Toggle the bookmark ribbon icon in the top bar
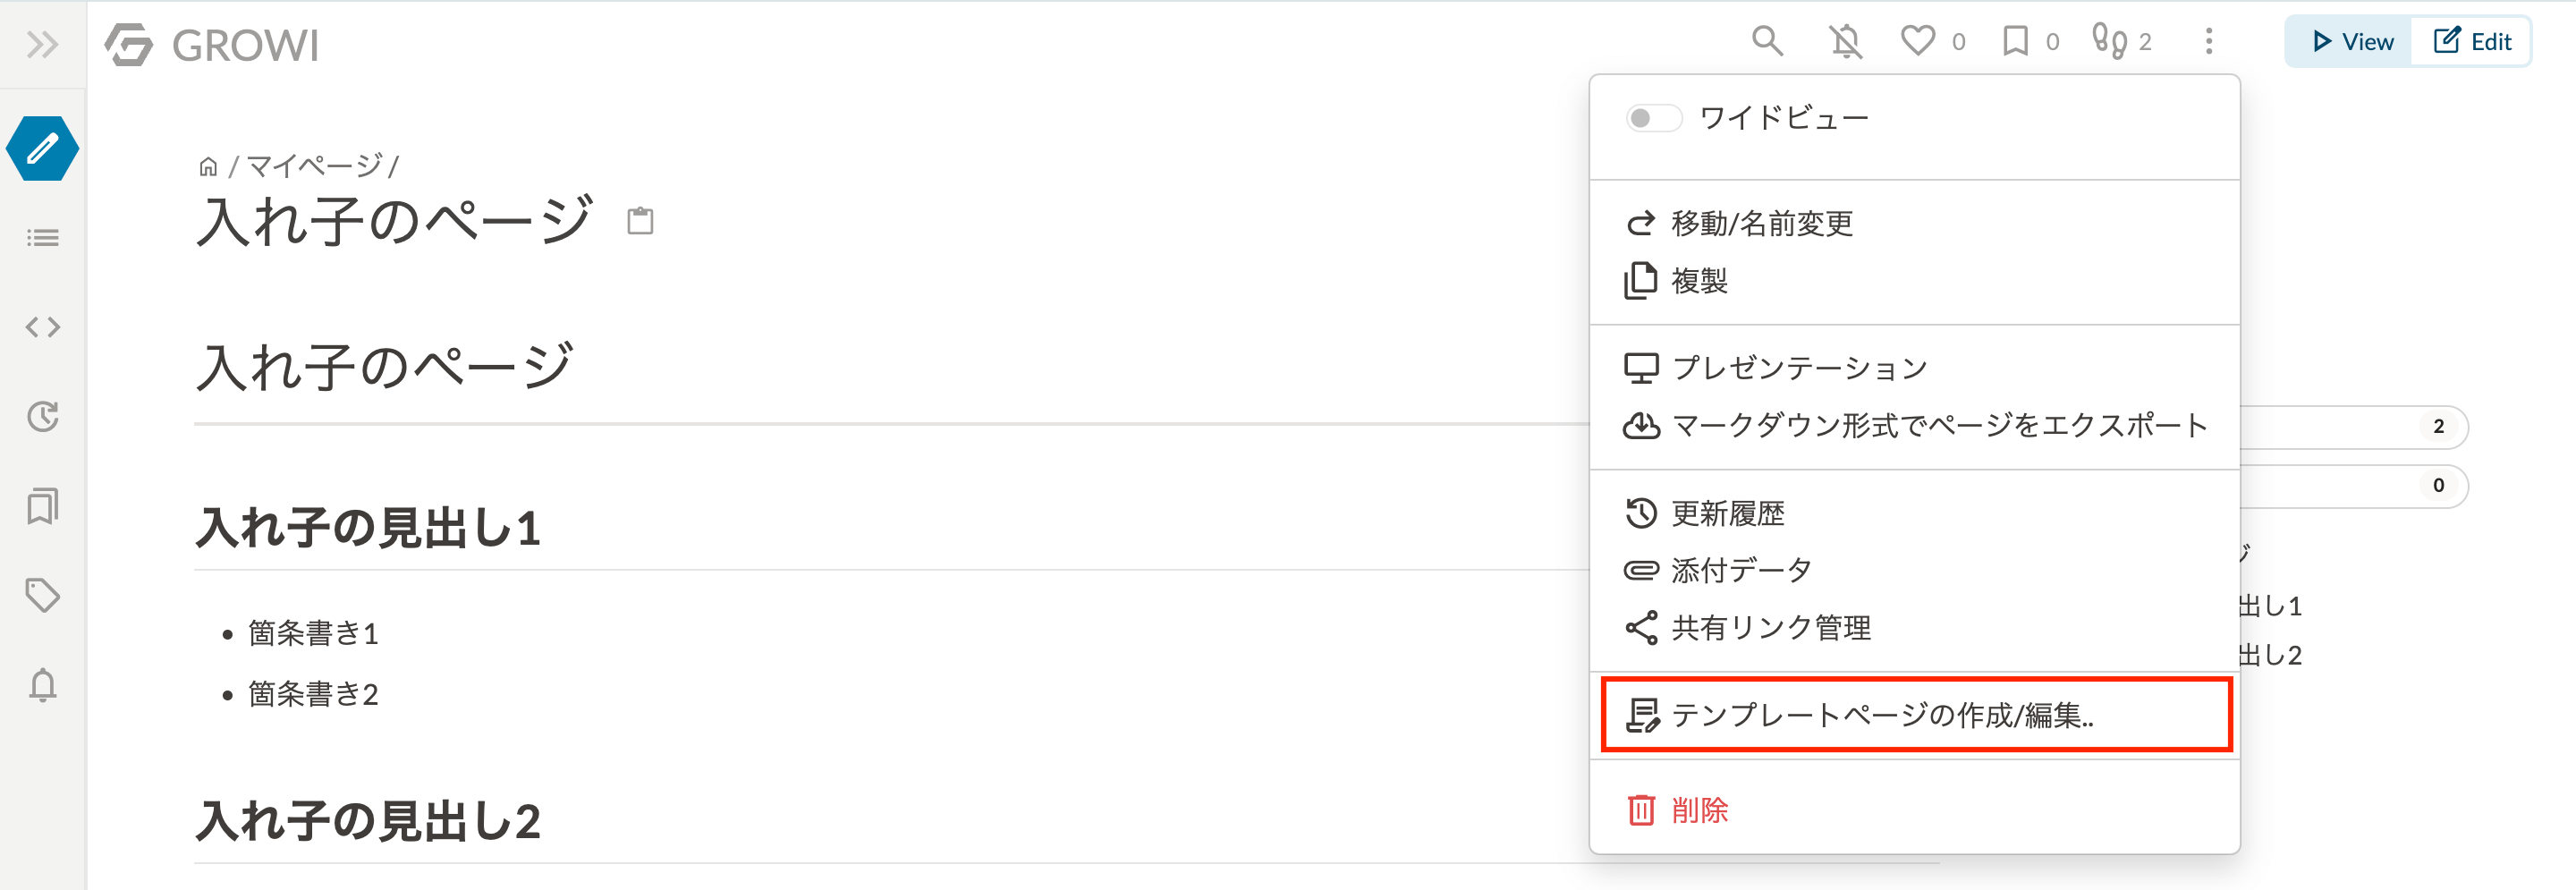Screen dimensions: 2576x890 (2016, 41)
